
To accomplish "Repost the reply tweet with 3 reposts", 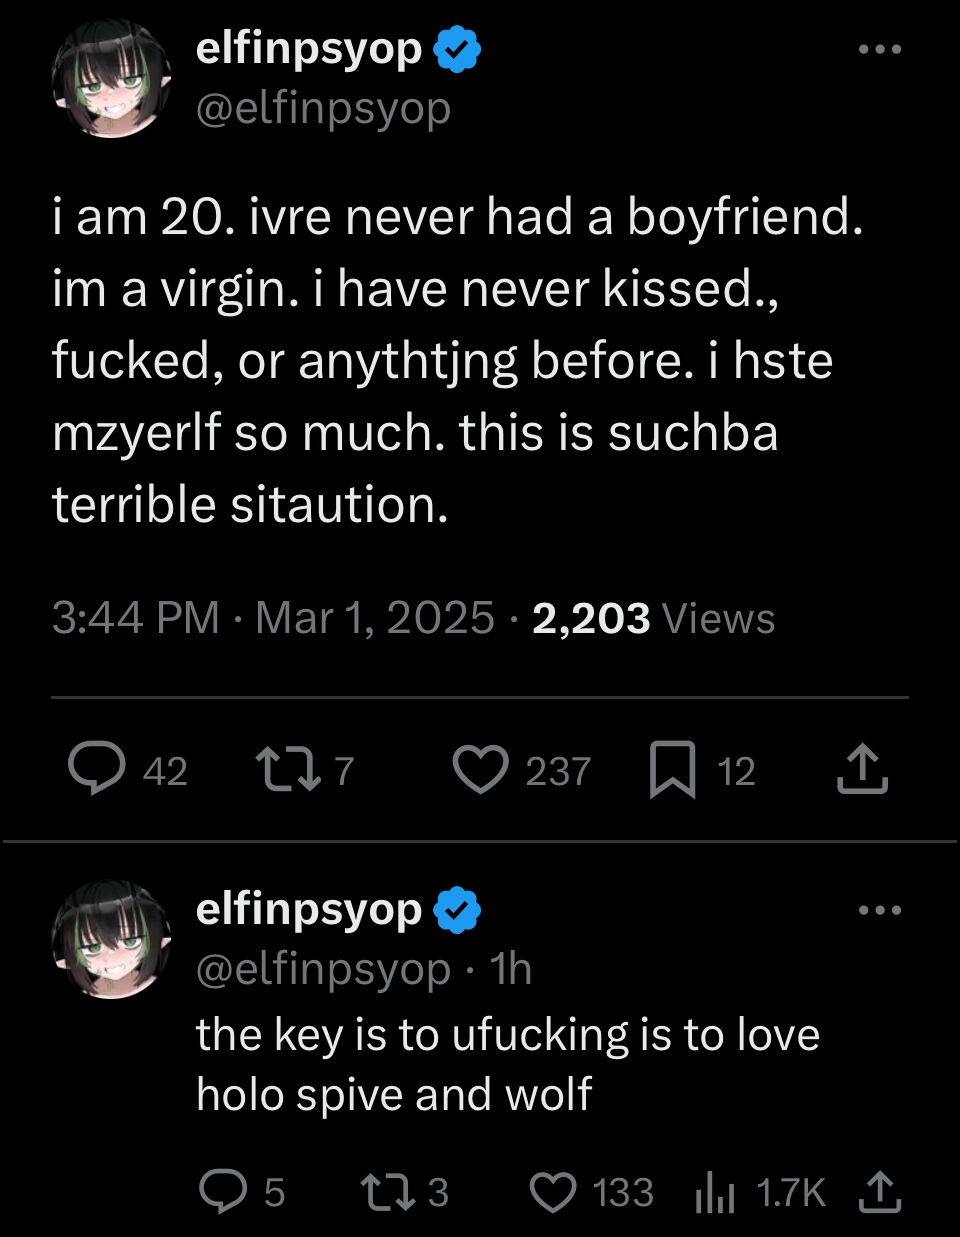I will [x=382, y=1192].
